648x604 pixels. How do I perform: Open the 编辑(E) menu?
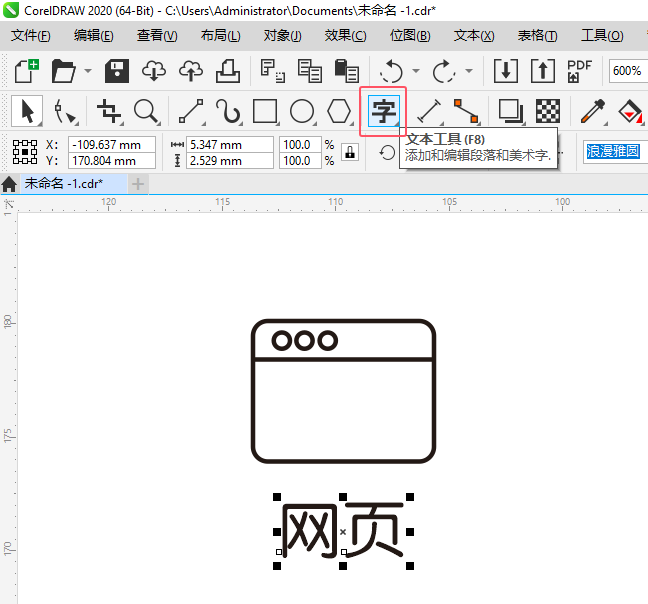(94, 36)
